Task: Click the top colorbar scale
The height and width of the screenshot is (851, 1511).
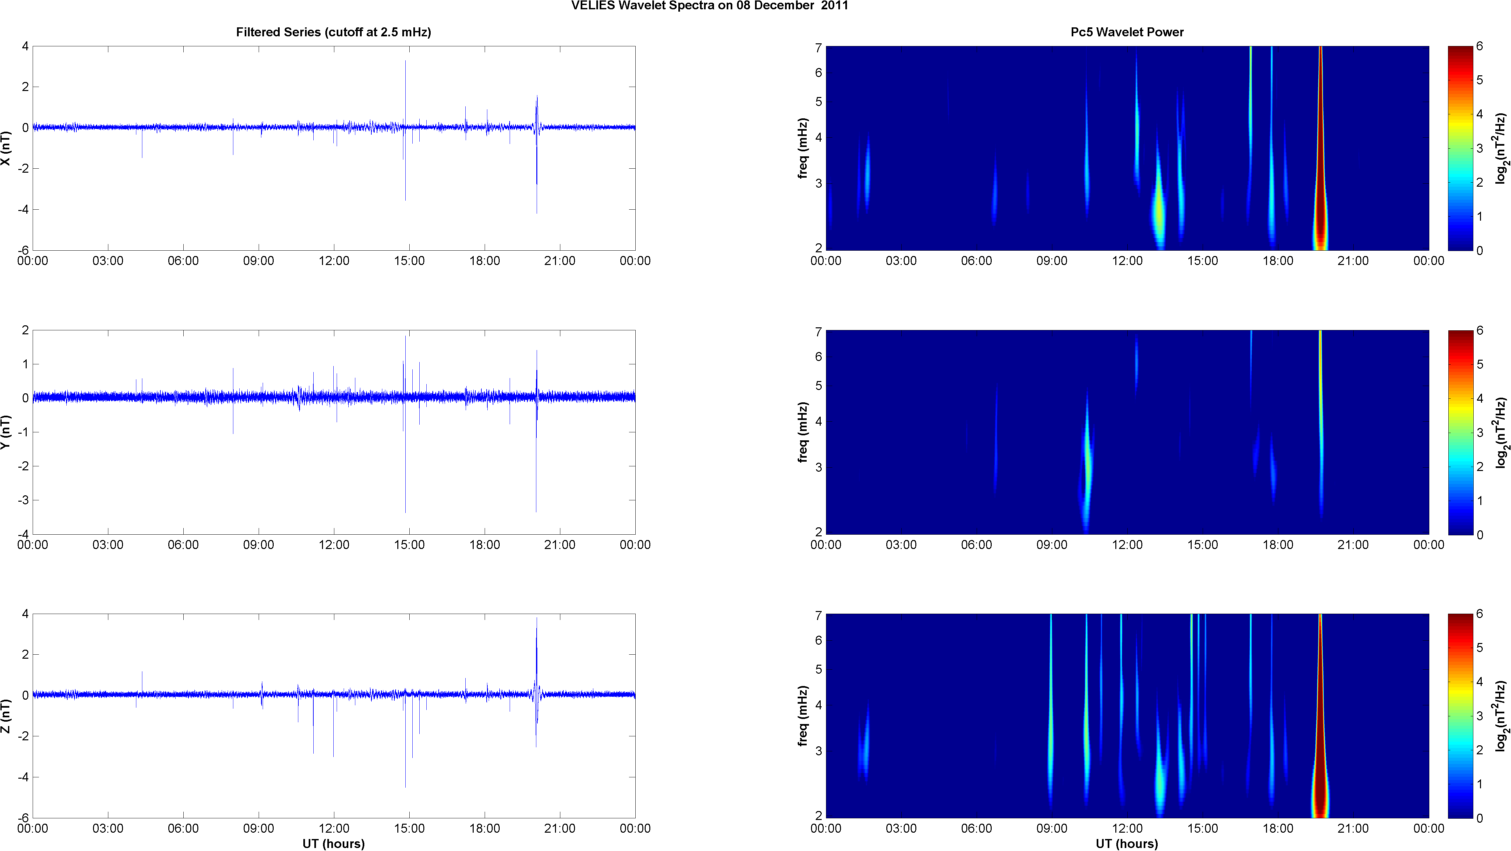Action: pyautogui.click(x=1460, y=148)
